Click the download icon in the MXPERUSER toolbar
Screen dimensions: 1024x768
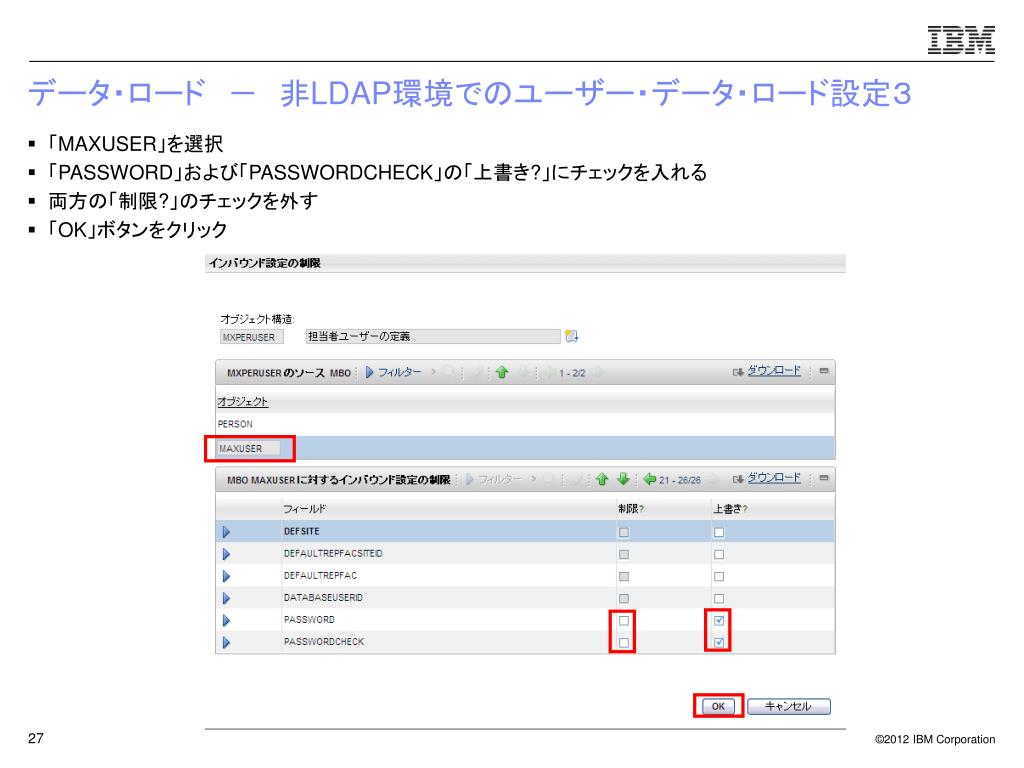(738, 372)
